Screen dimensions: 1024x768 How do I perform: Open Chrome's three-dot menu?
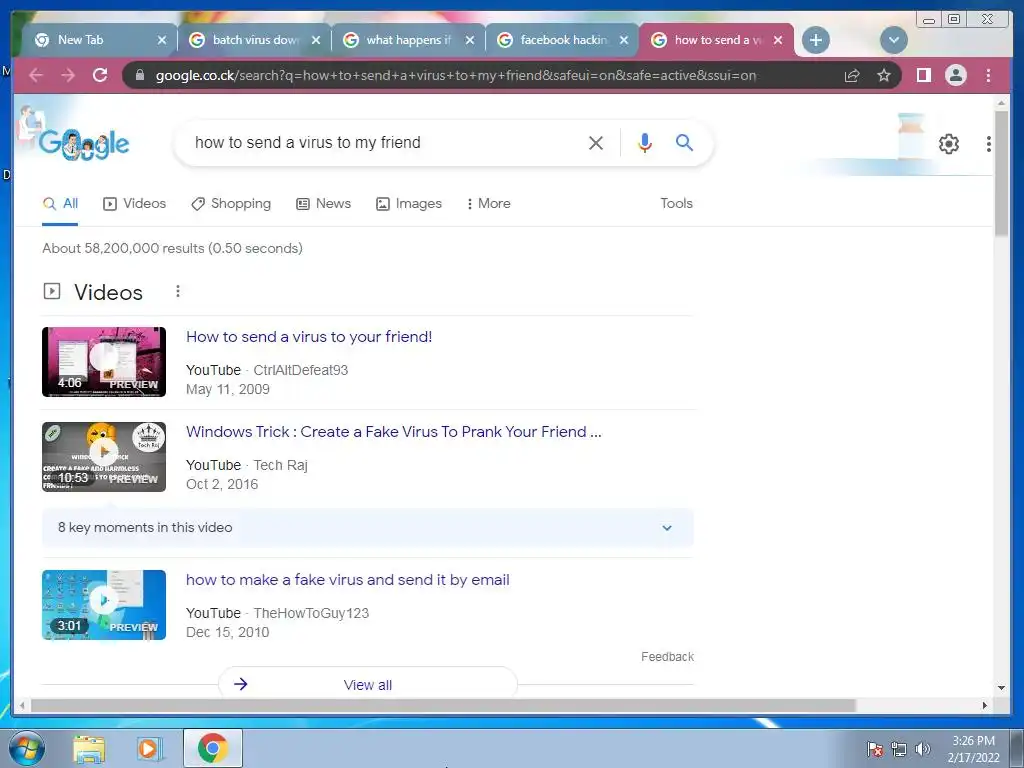tap(988, 76)
